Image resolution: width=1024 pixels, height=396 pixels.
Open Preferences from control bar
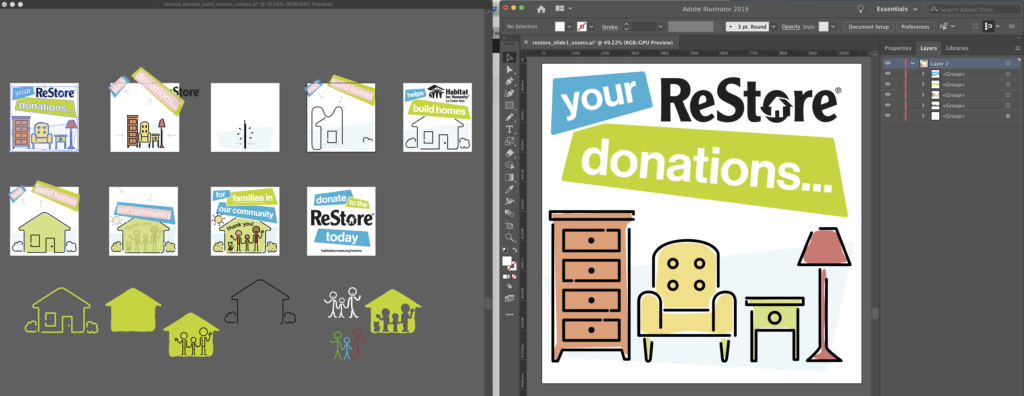coord(916,27)
